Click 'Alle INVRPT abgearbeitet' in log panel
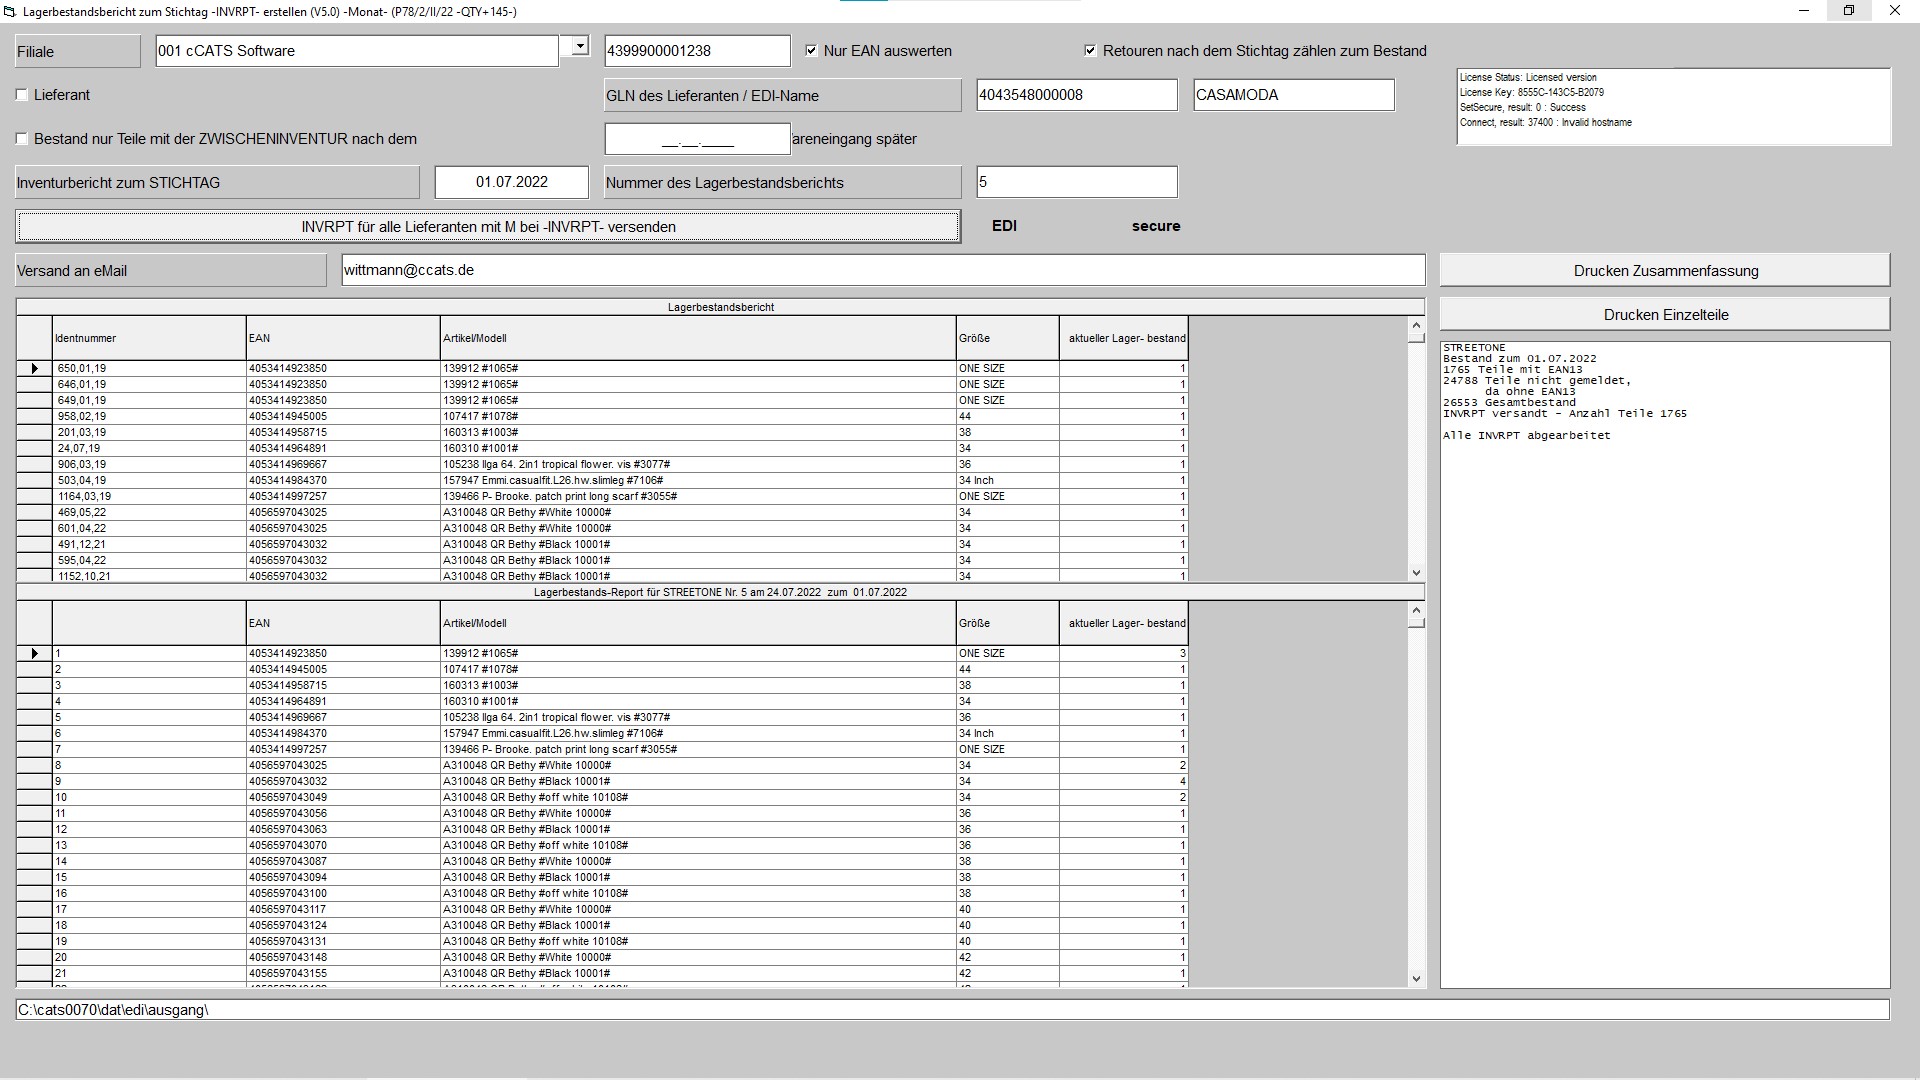Screen dimensions: 1920x1080 [x=1527, y=436]
